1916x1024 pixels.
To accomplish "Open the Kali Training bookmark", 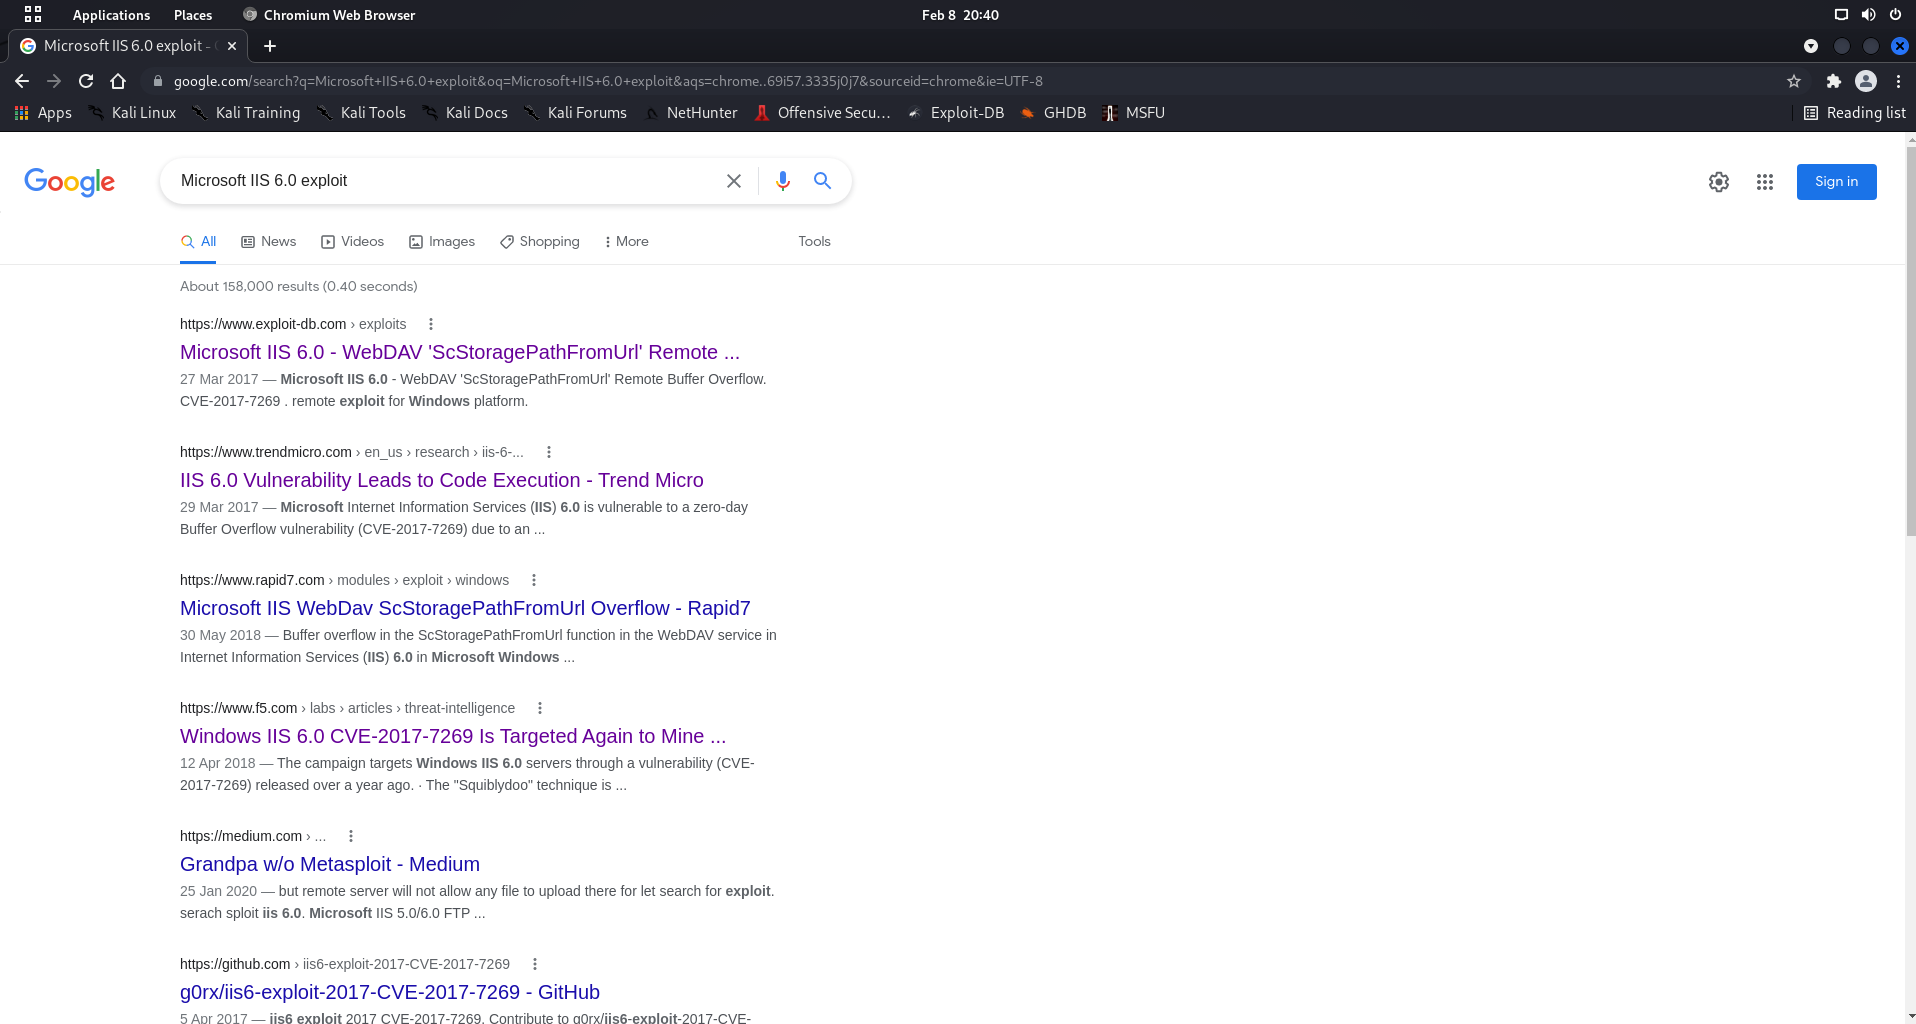I will coord(246,113).
